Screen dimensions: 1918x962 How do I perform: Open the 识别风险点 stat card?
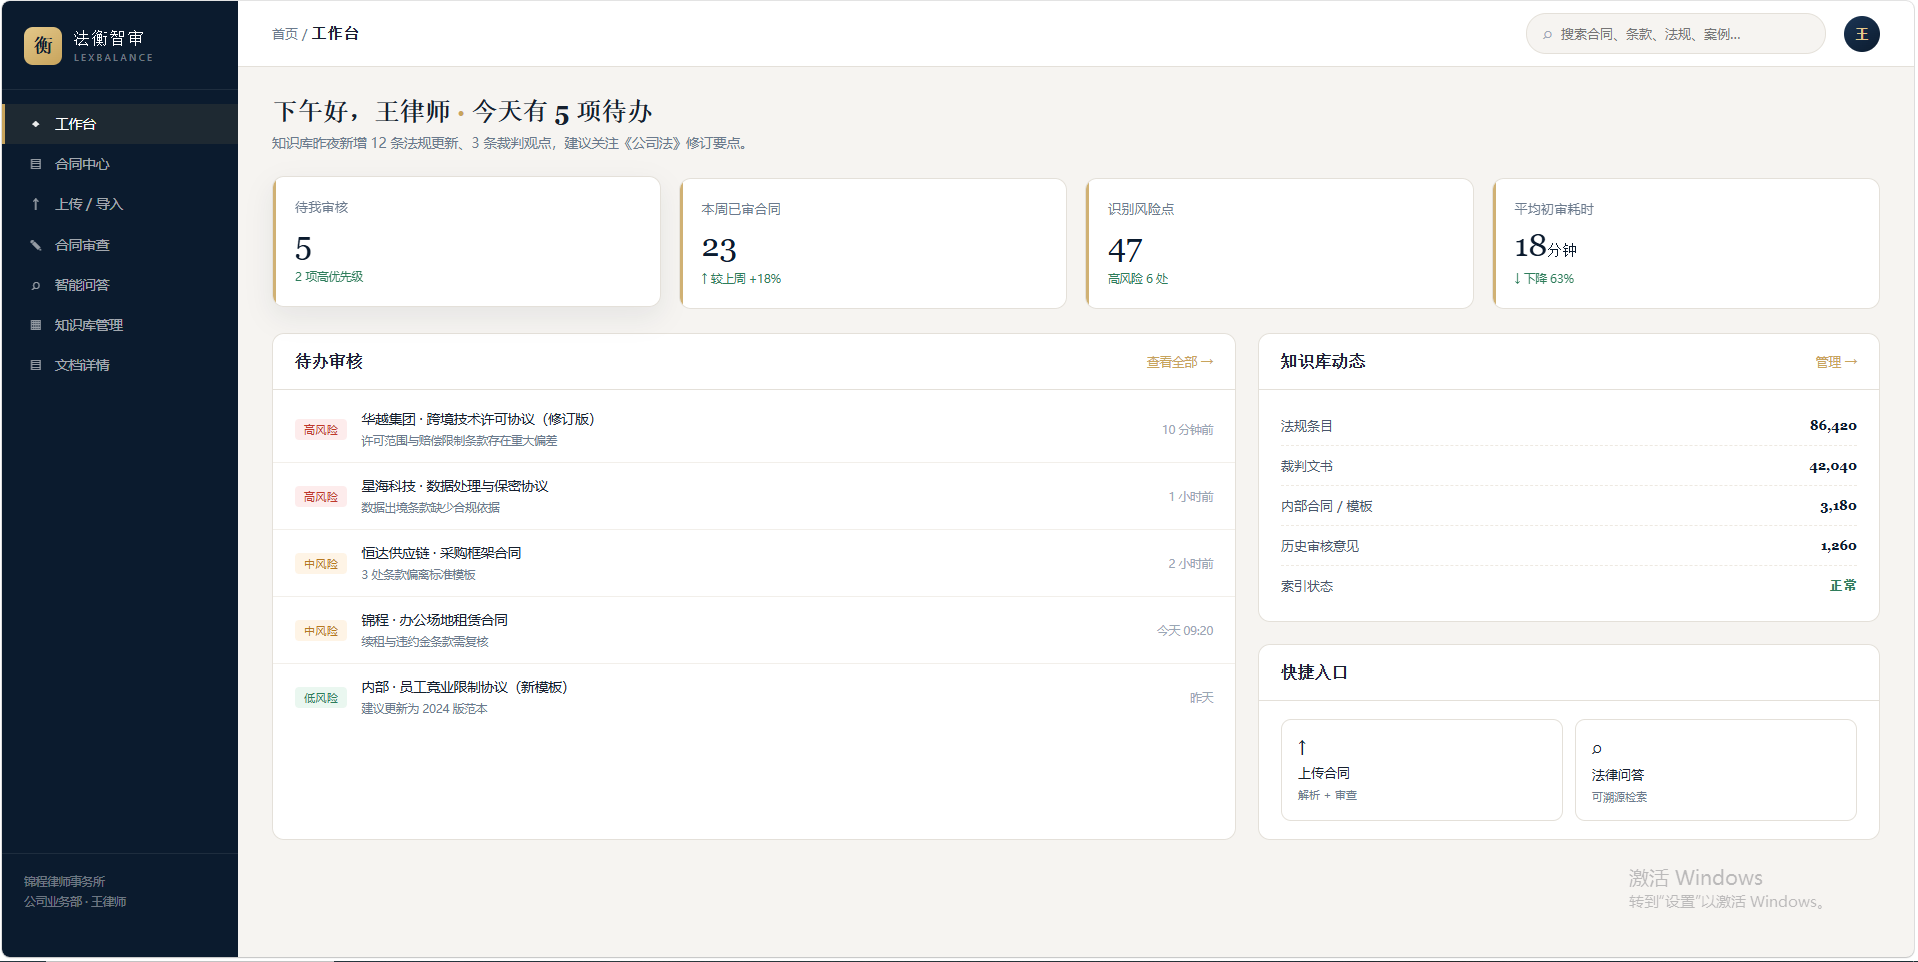[x=1279, y=243]
